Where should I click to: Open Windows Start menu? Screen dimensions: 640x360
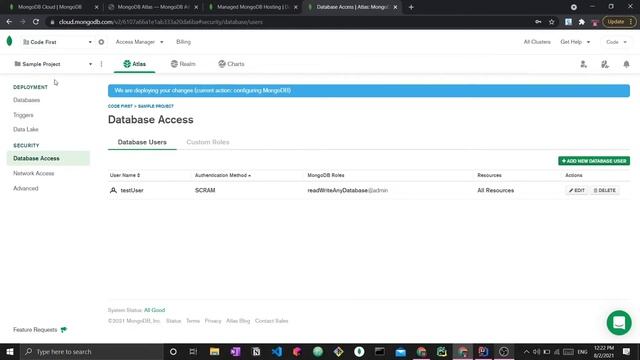click(x=10, y=351)
